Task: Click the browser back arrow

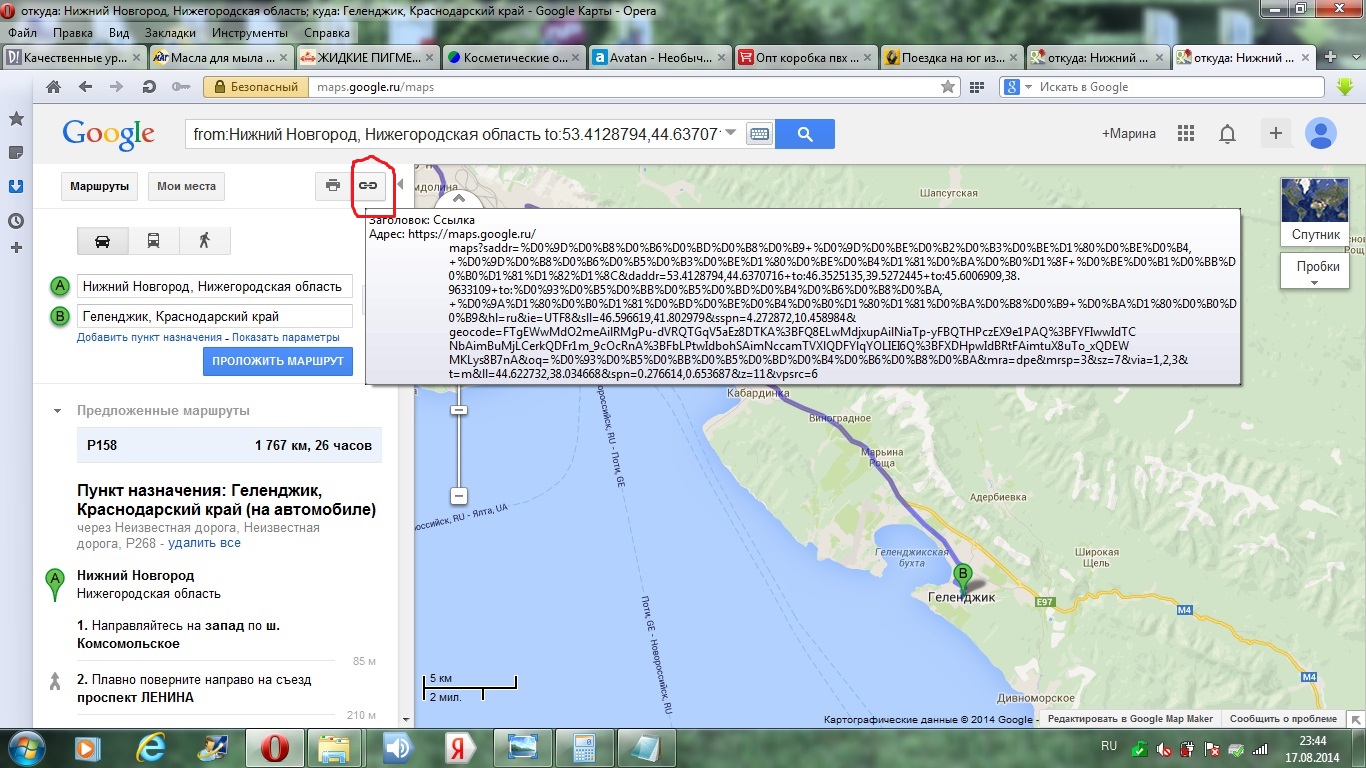Action: click(x=86, y=87)
